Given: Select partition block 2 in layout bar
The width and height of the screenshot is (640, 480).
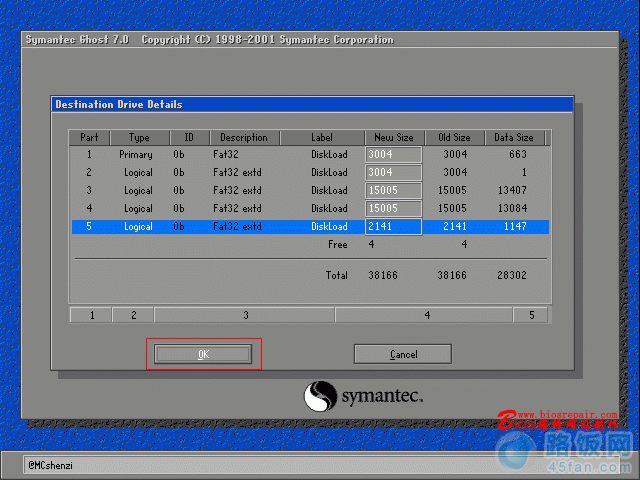Looking at the screenshot, I should (x=133, y=315).
